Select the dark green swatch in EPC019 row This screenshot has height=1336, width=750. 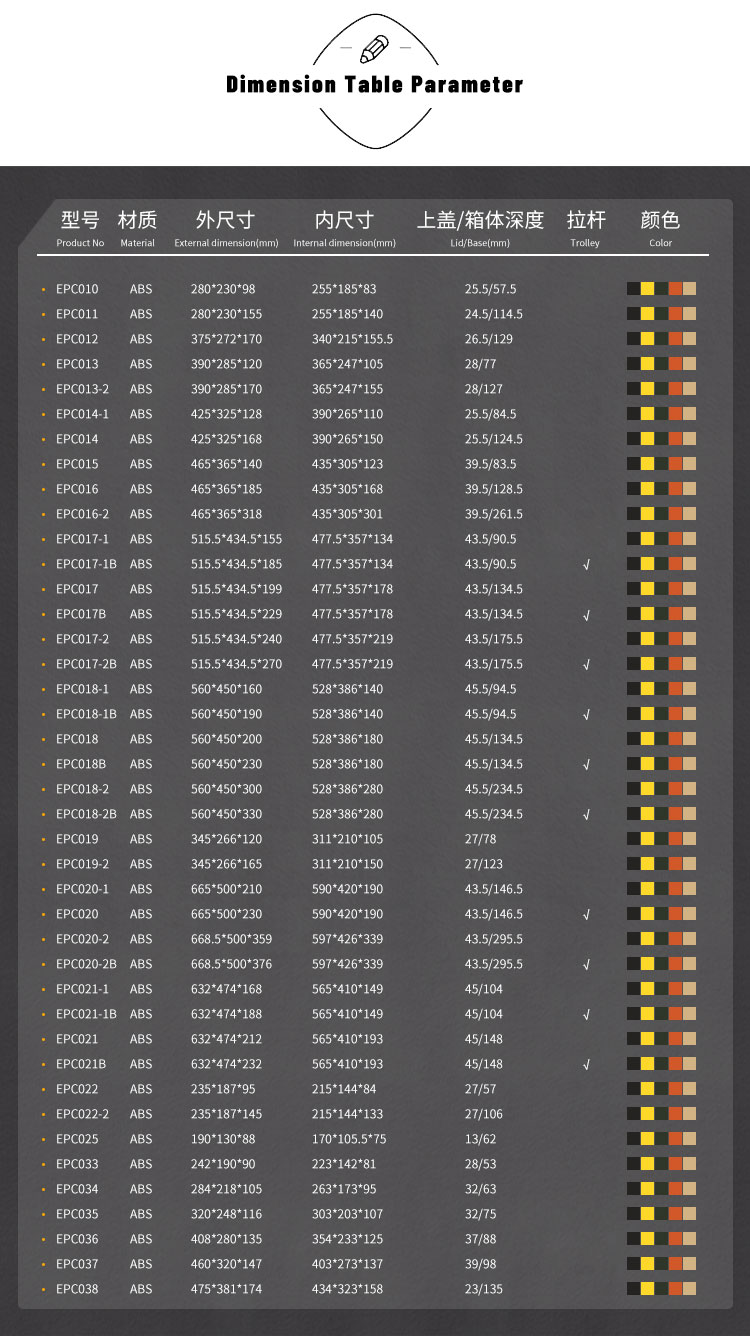click(x=662, y=839)
